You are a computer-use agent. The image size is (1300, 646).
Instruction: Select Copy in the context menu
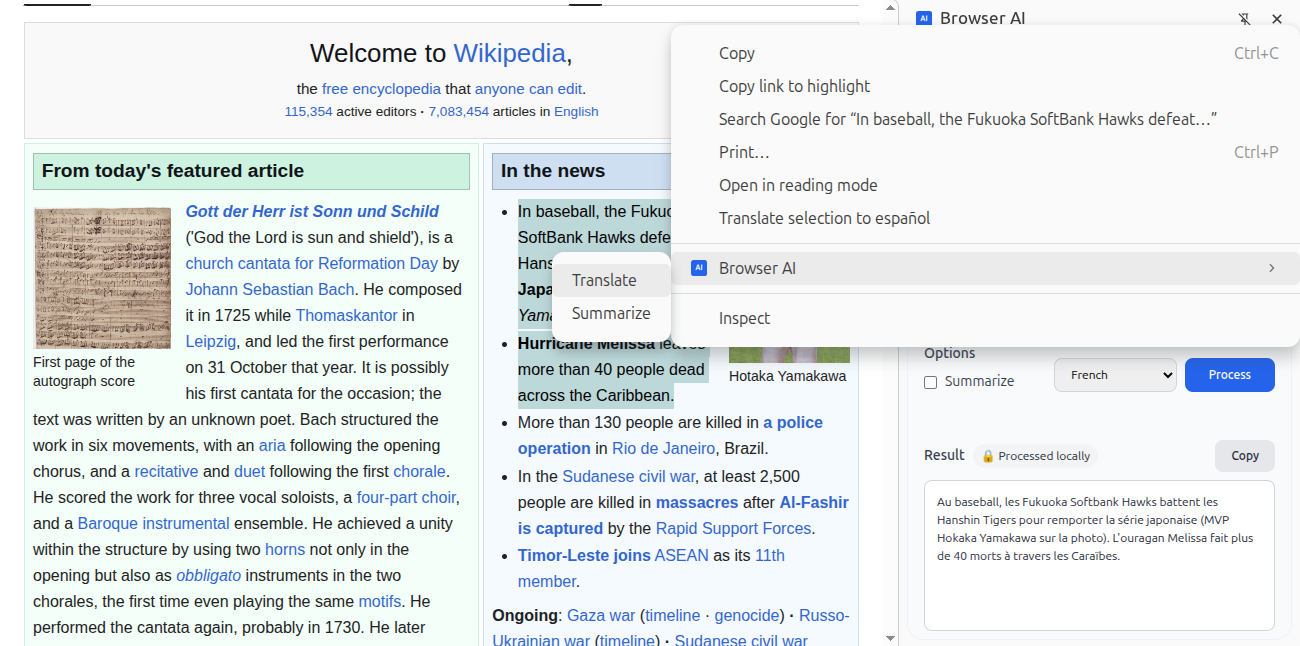point(985,53)
